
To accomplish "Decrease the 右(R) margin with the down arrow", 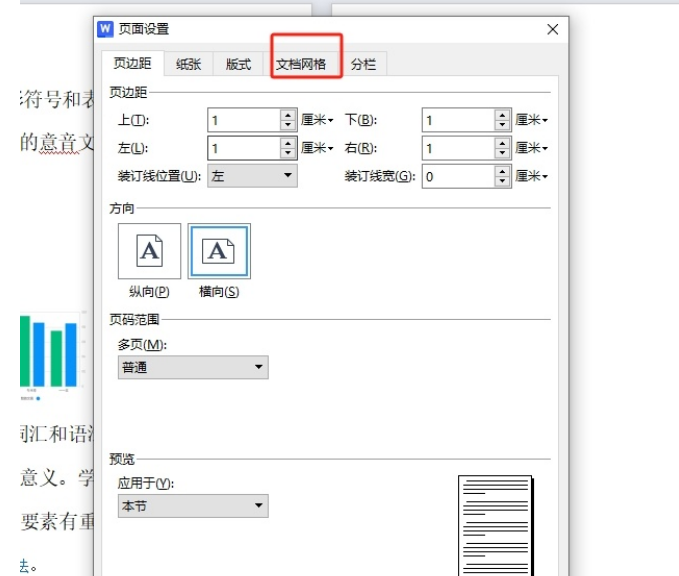I will click(x=502, y=154).
